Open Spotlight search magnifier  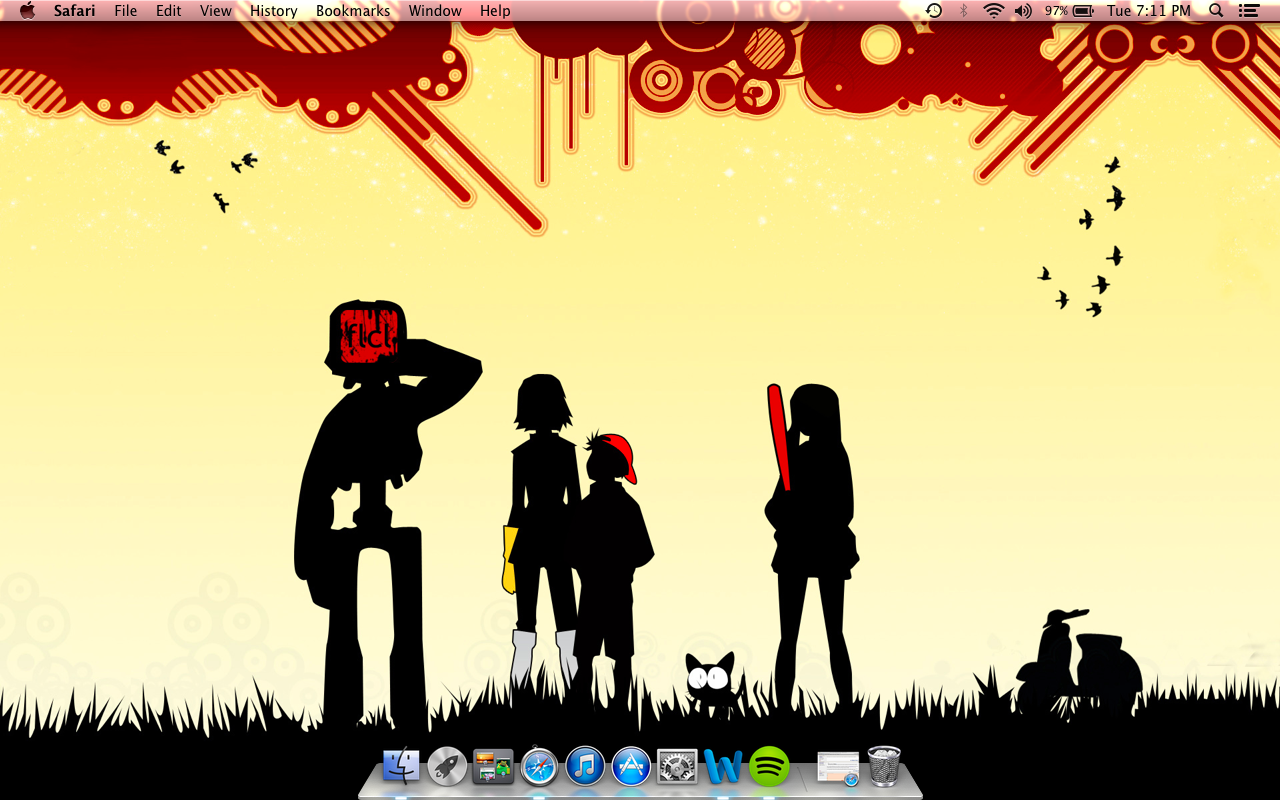[1216, 11]
